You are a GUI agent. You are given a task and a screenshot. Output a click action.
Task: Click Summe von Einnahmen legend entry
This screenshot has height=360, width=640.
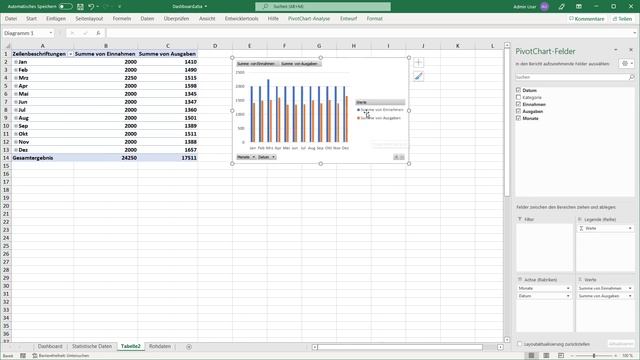(x=380, y=110)
